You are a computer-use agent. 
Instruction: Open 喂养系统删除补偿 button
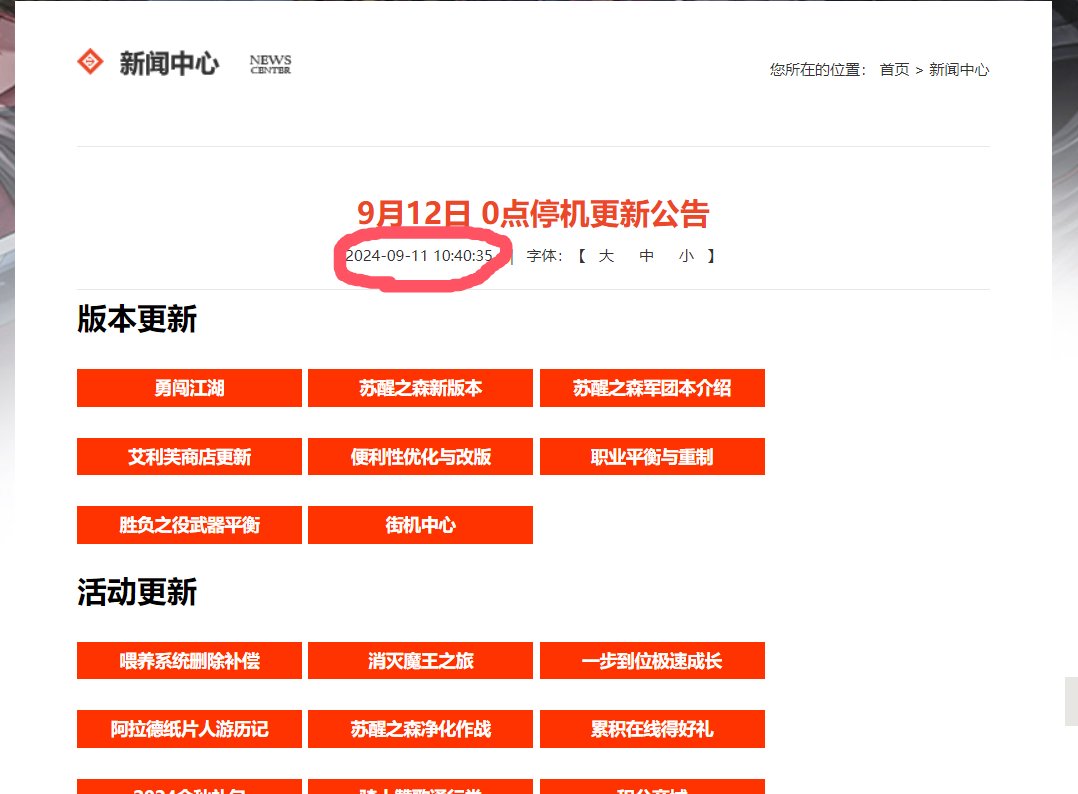coord(189,661)
